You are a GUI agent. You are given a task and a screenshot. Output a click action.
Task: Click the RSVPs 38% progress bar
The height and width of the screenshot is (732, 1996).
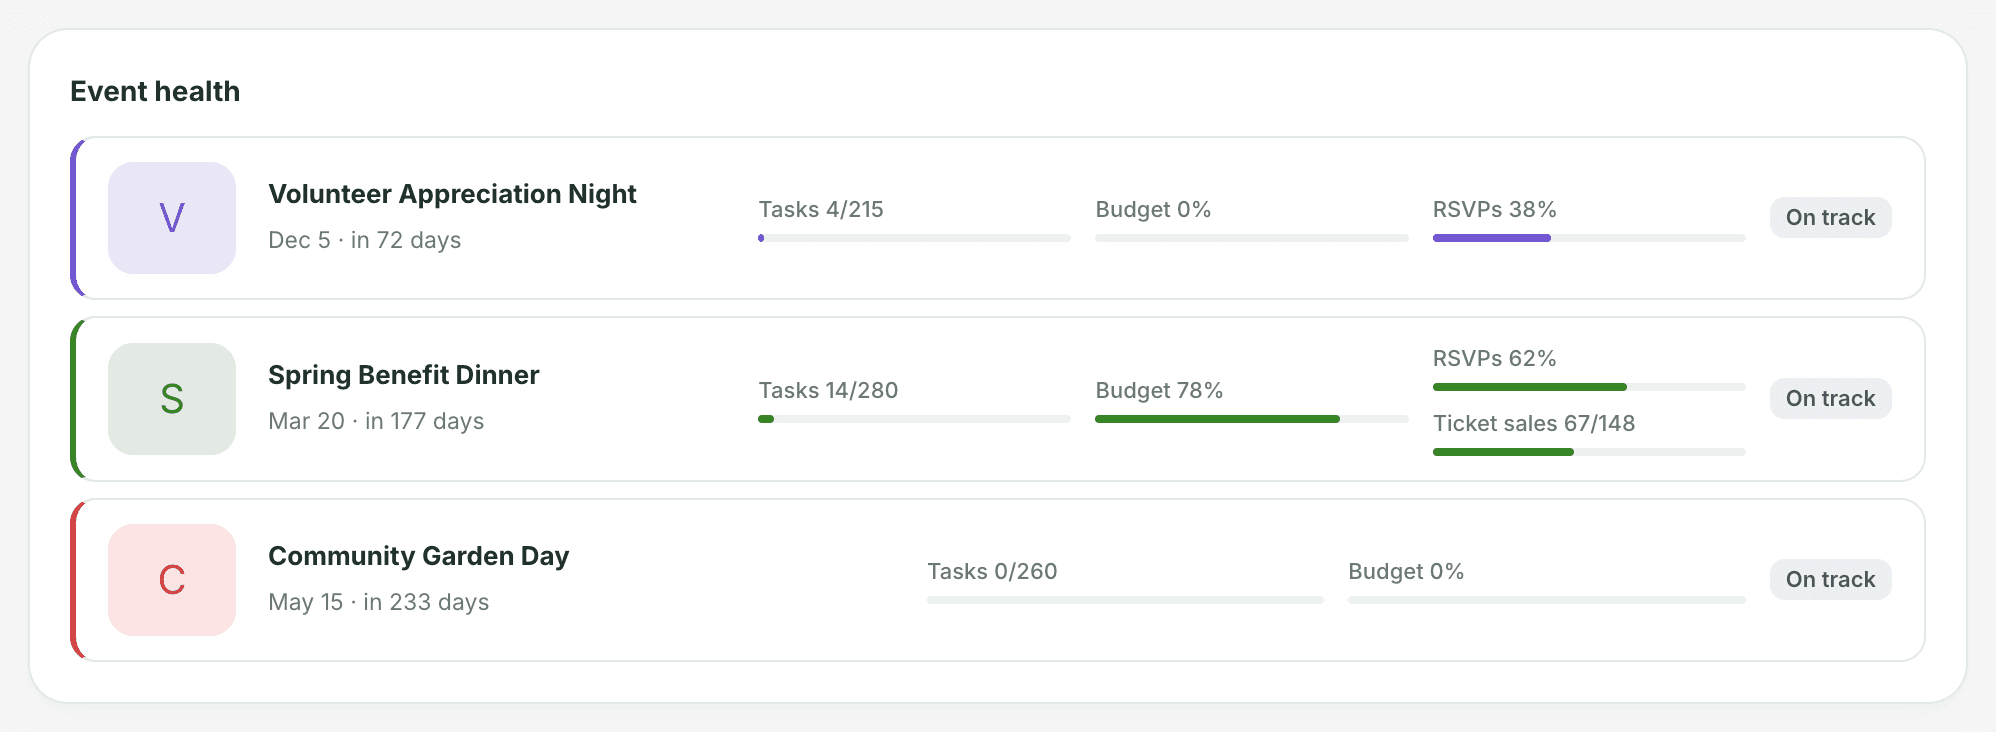click(x=1589, y=238)
